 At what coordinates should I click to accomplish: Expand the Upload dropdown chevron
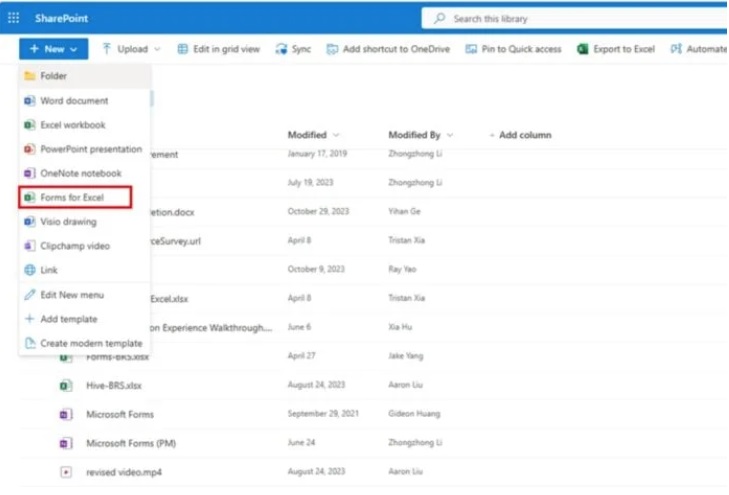click(157, 49)
